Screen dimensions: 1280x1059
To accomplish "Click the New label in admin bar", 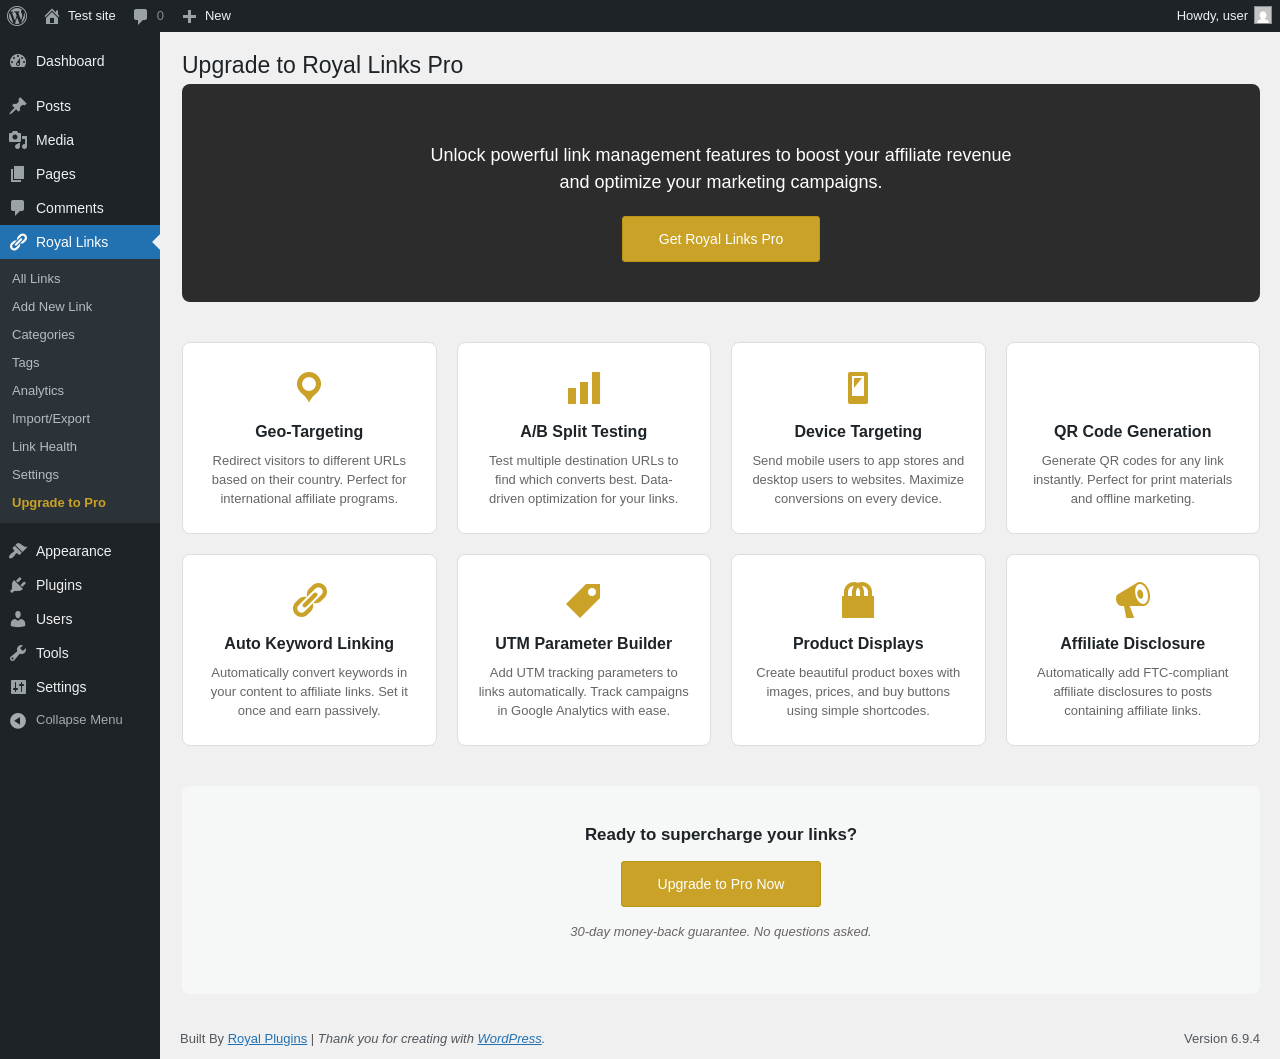I will tap(218, 16).
